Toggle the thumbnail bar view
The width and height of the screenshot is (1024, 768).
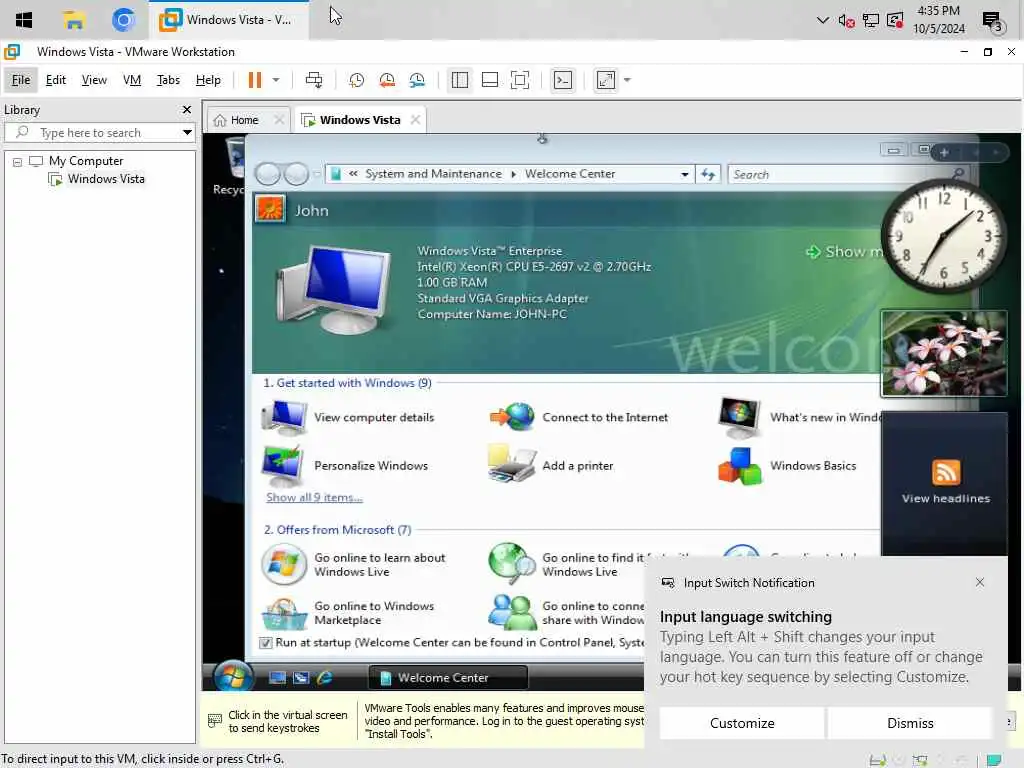coord(490,80)
